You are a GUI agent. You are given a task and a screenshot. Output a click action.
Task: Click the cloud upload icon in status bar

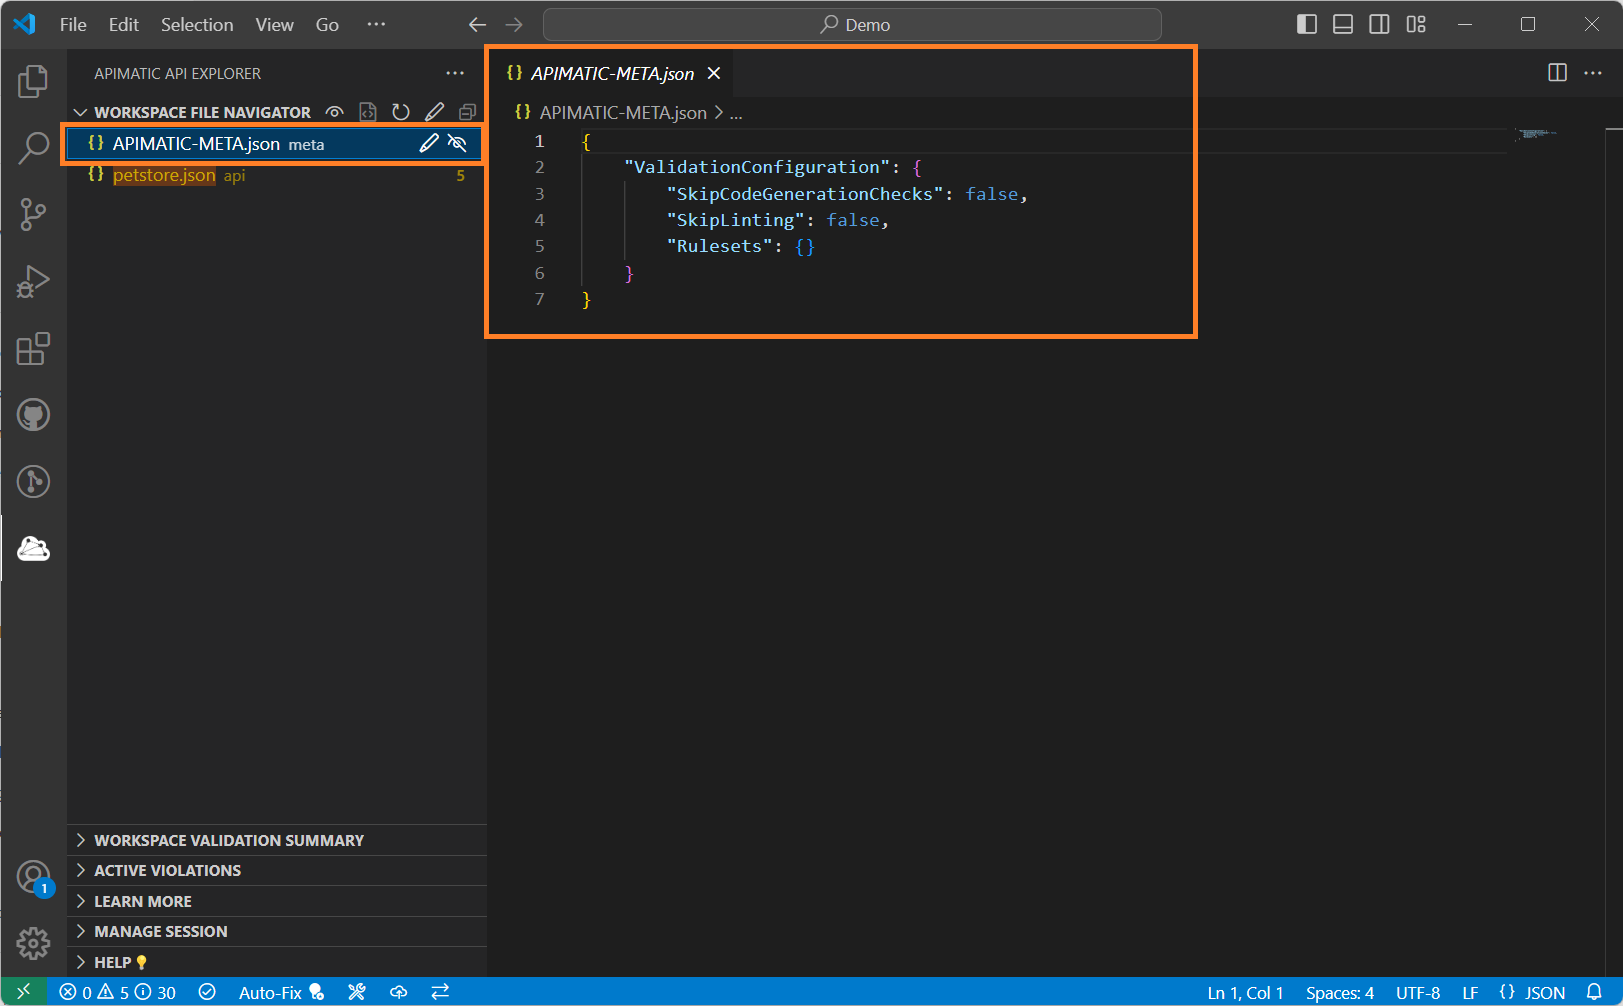(x=398, y=992)
